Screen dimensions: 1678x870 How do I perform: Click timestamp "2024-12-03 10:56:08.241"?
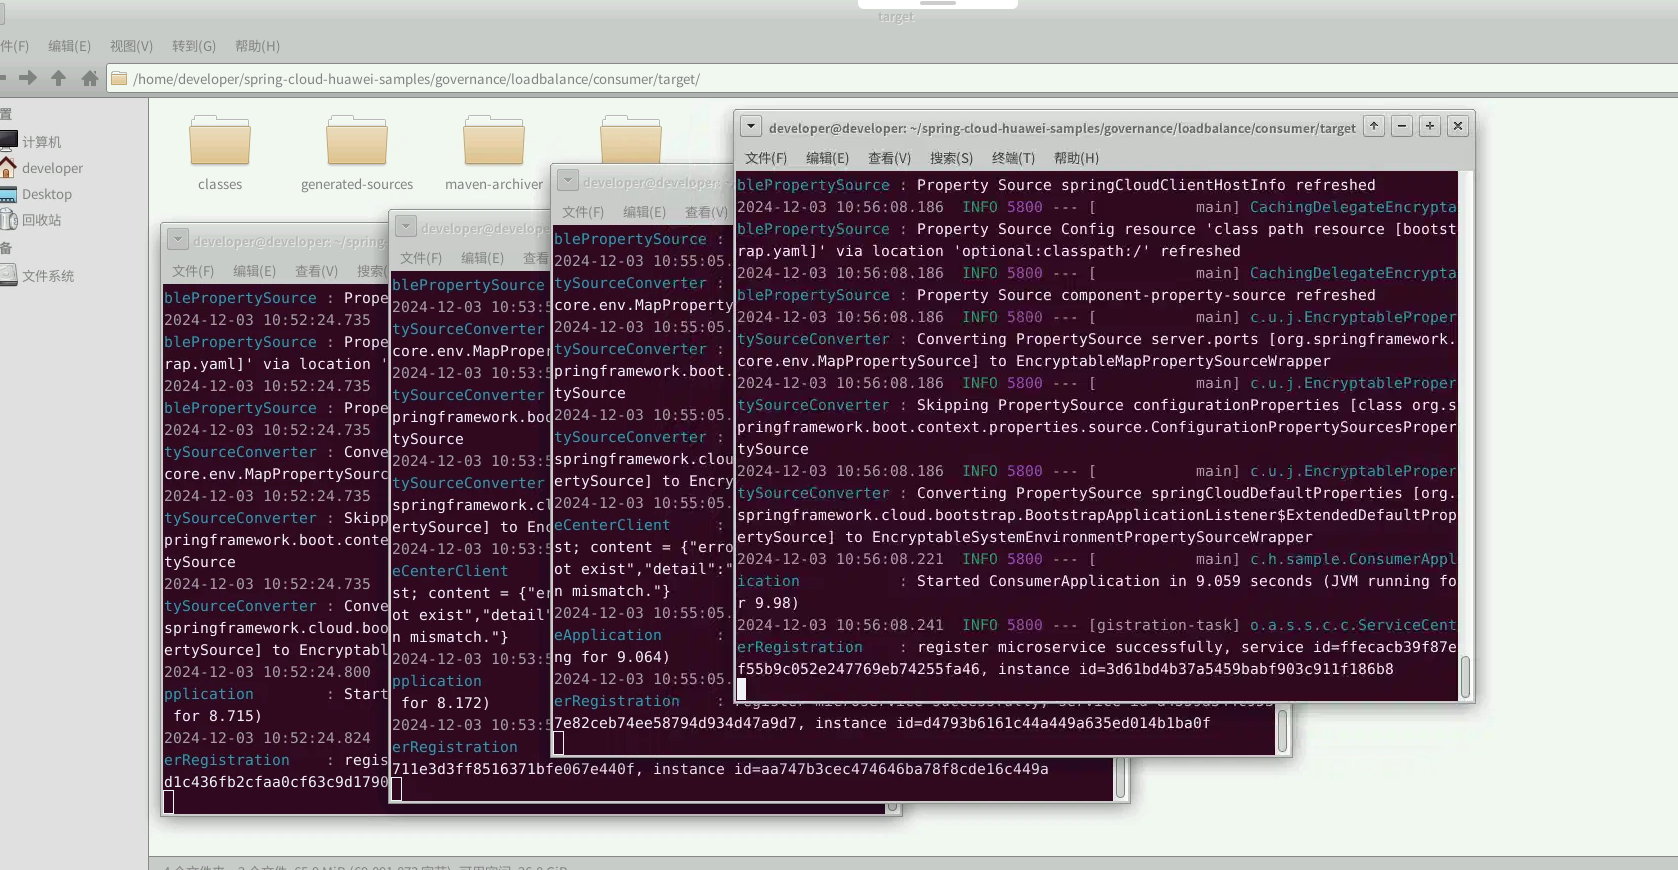840,625
